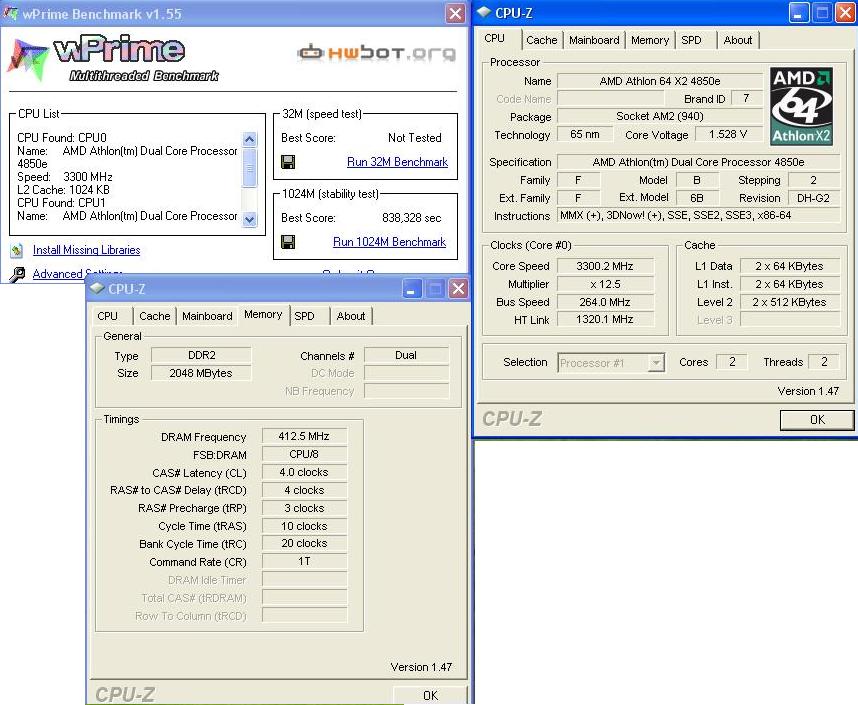Click the CPU List scrollbar thumb
The height and width of the screenshot is (705, 858).
[250, 167]
